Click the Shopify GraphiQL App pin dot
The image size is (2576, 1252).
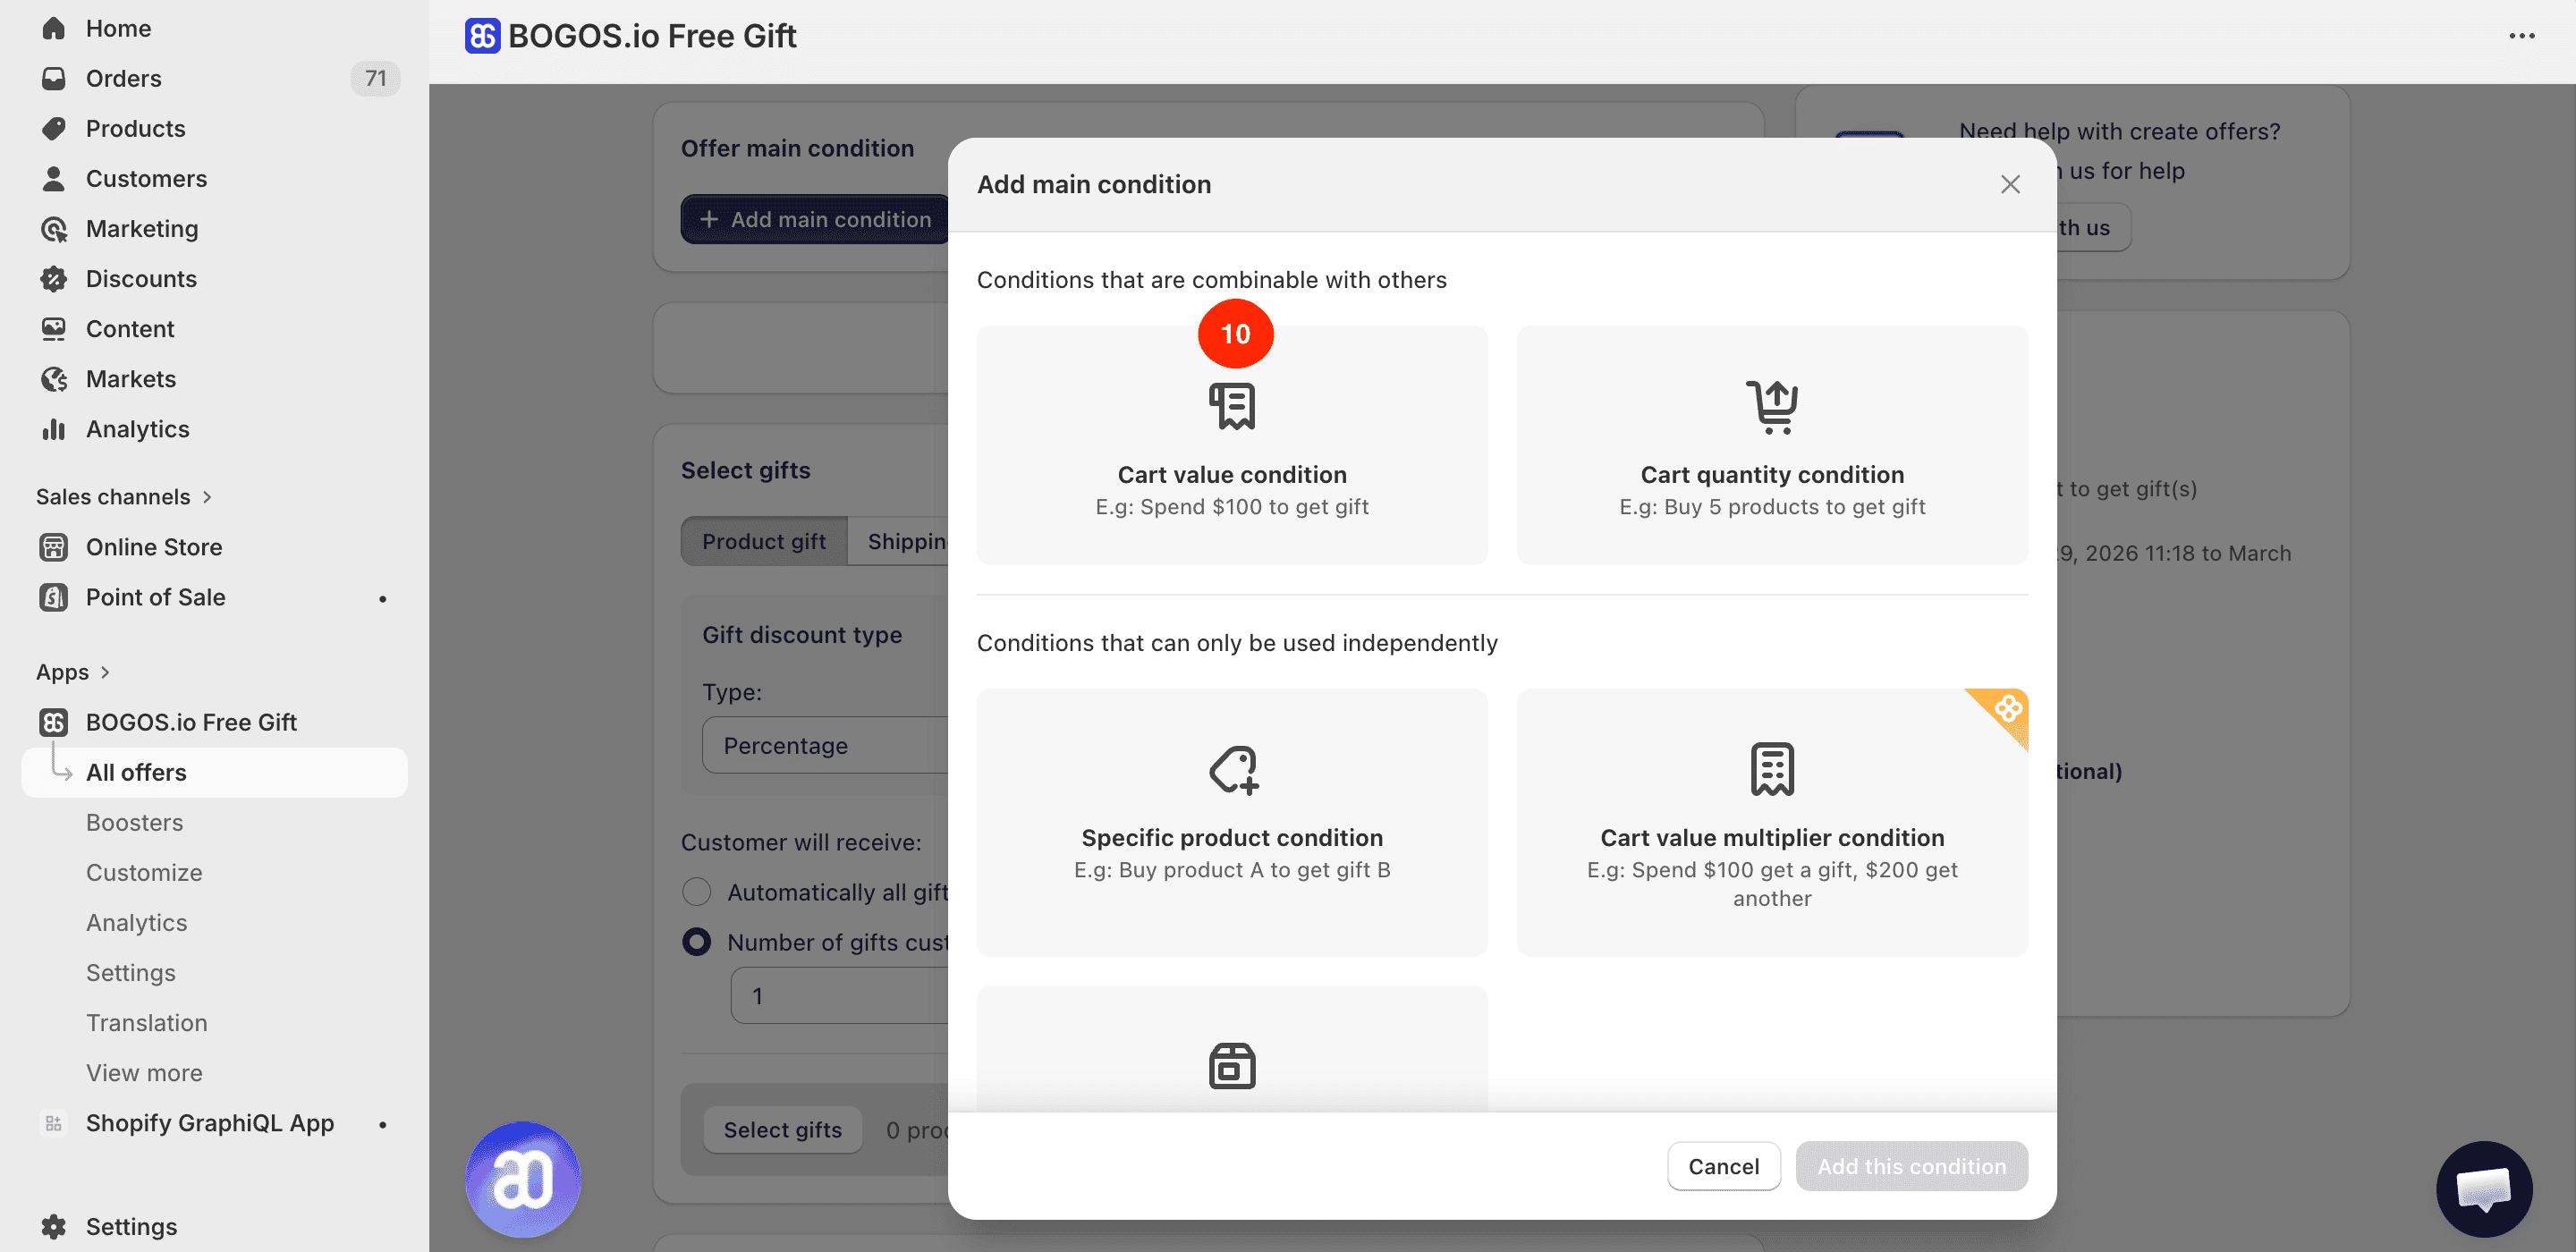coord(383,1124)
